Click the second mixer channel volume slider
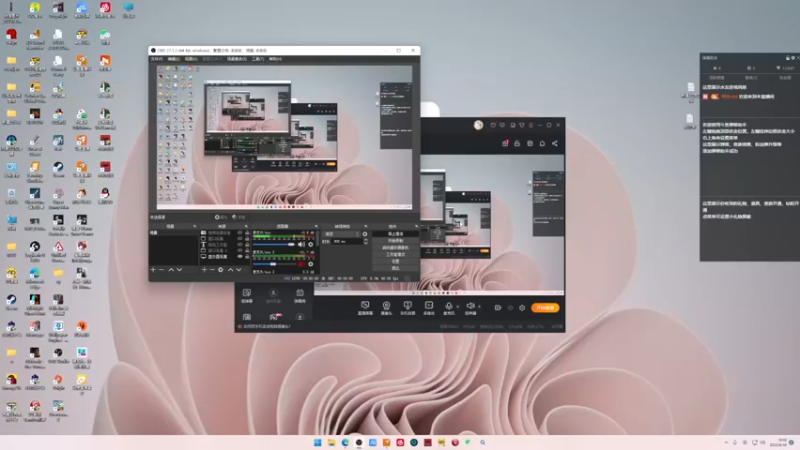This screenshot has width=800, height=450. [x=274, y=264]
